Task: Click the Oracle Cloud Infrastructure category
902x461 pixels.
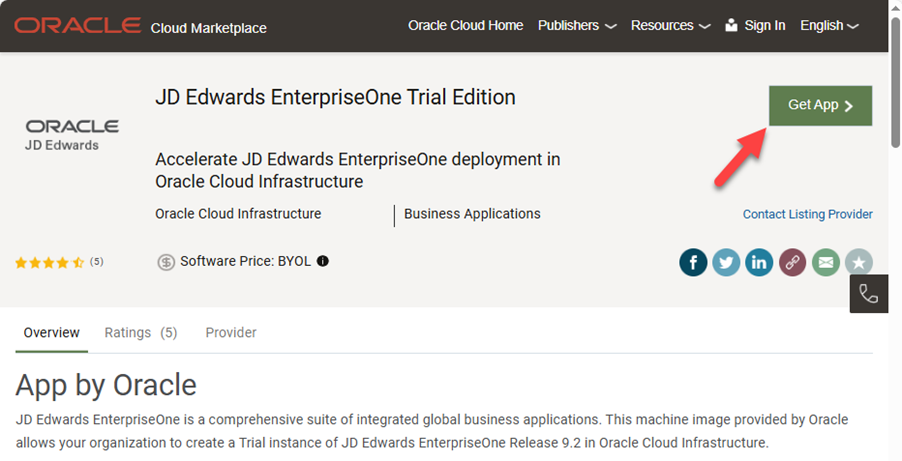Action: click(x=238, y=214)
